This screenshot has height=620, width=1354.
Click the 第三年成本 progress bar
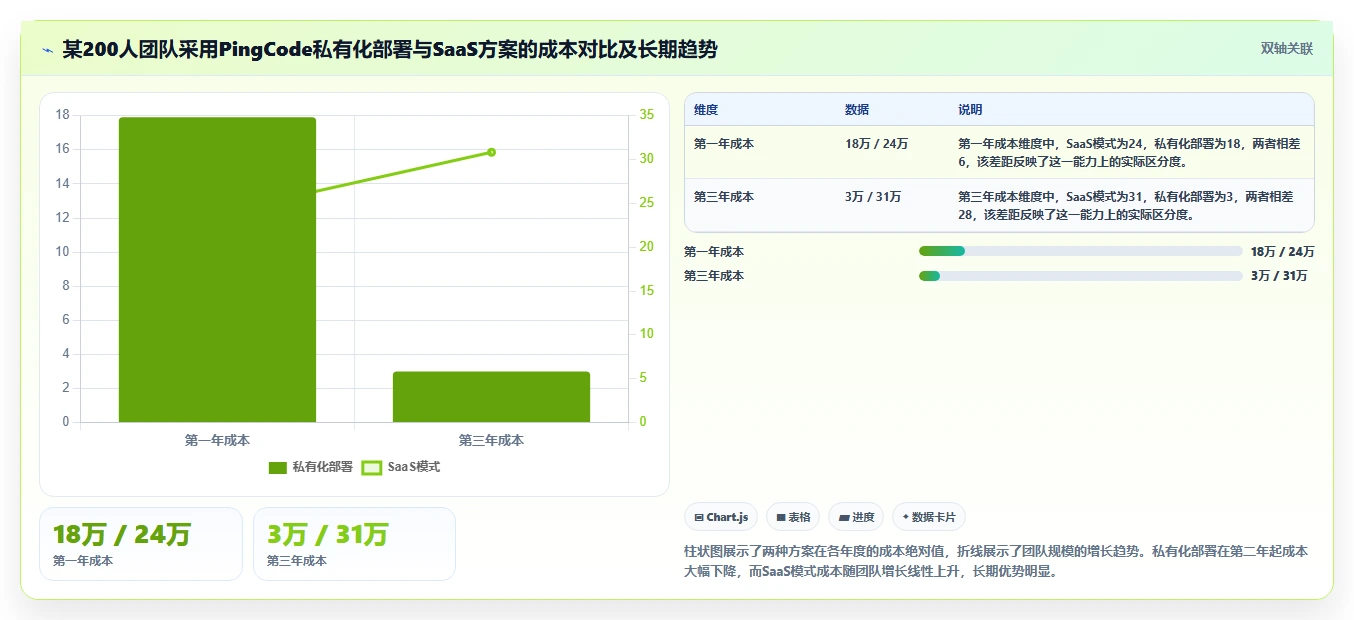click(1080, 275)
